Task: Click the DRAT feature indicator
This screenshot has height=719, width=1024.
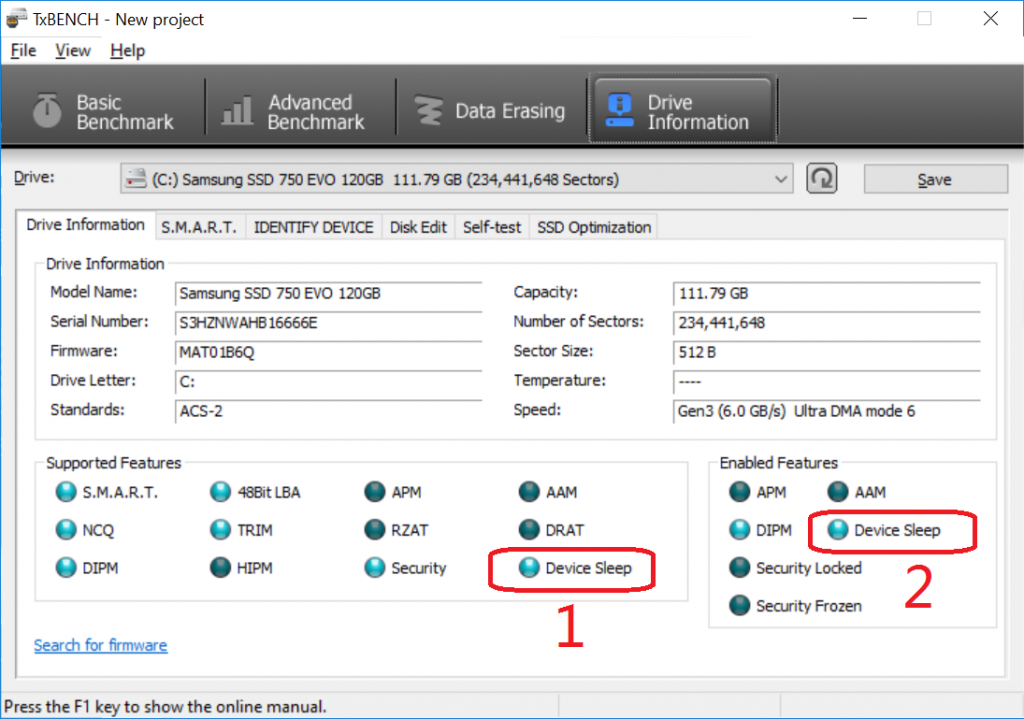Action: [x=529, y=530]
